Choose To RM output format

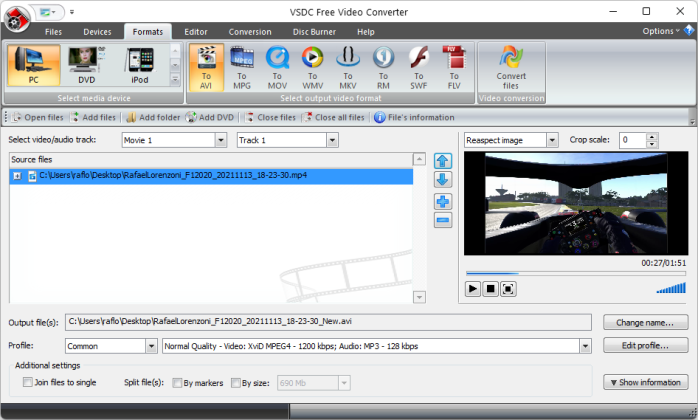383,68
